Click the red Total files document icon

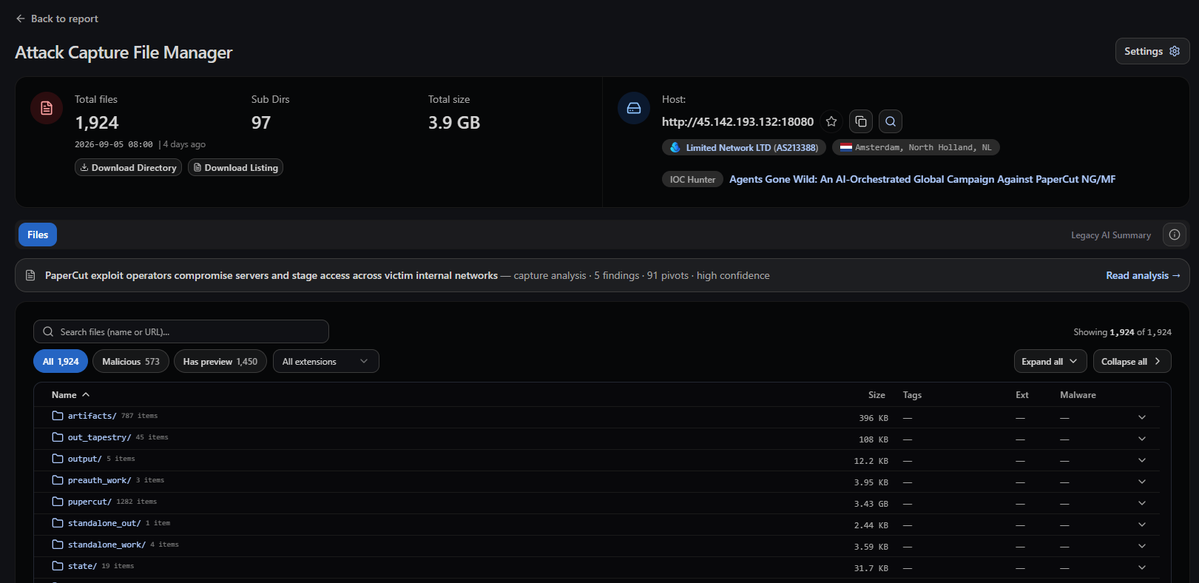tap(47, 108)
